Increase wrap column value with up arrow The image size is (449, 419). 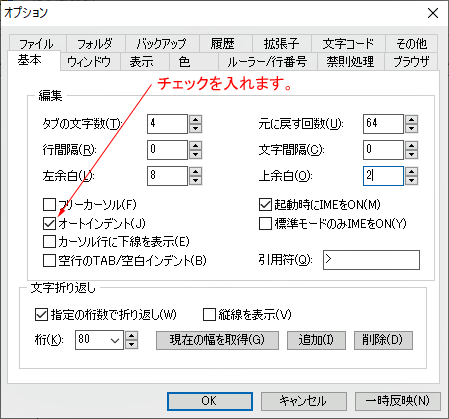click(132, 336)
